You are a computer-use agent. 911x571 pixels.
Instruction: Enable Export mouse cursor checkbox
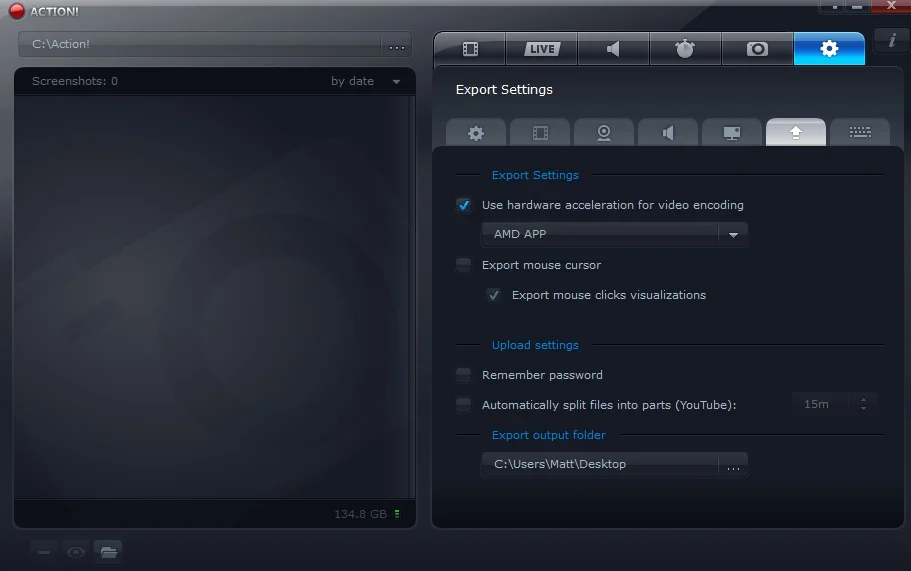tap(464, 265)
